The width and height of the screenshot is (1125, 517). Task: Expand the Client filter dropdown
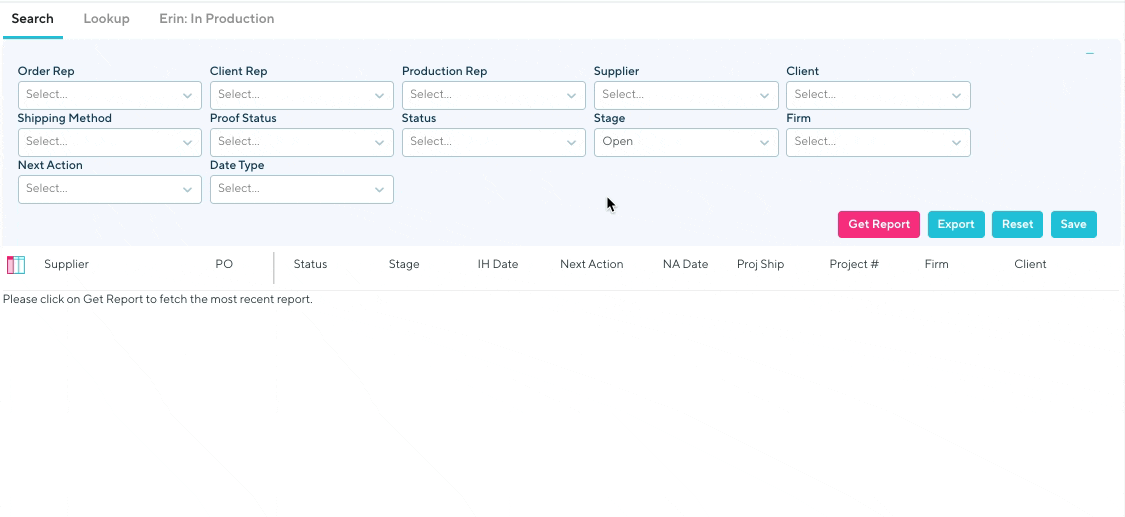878,95
